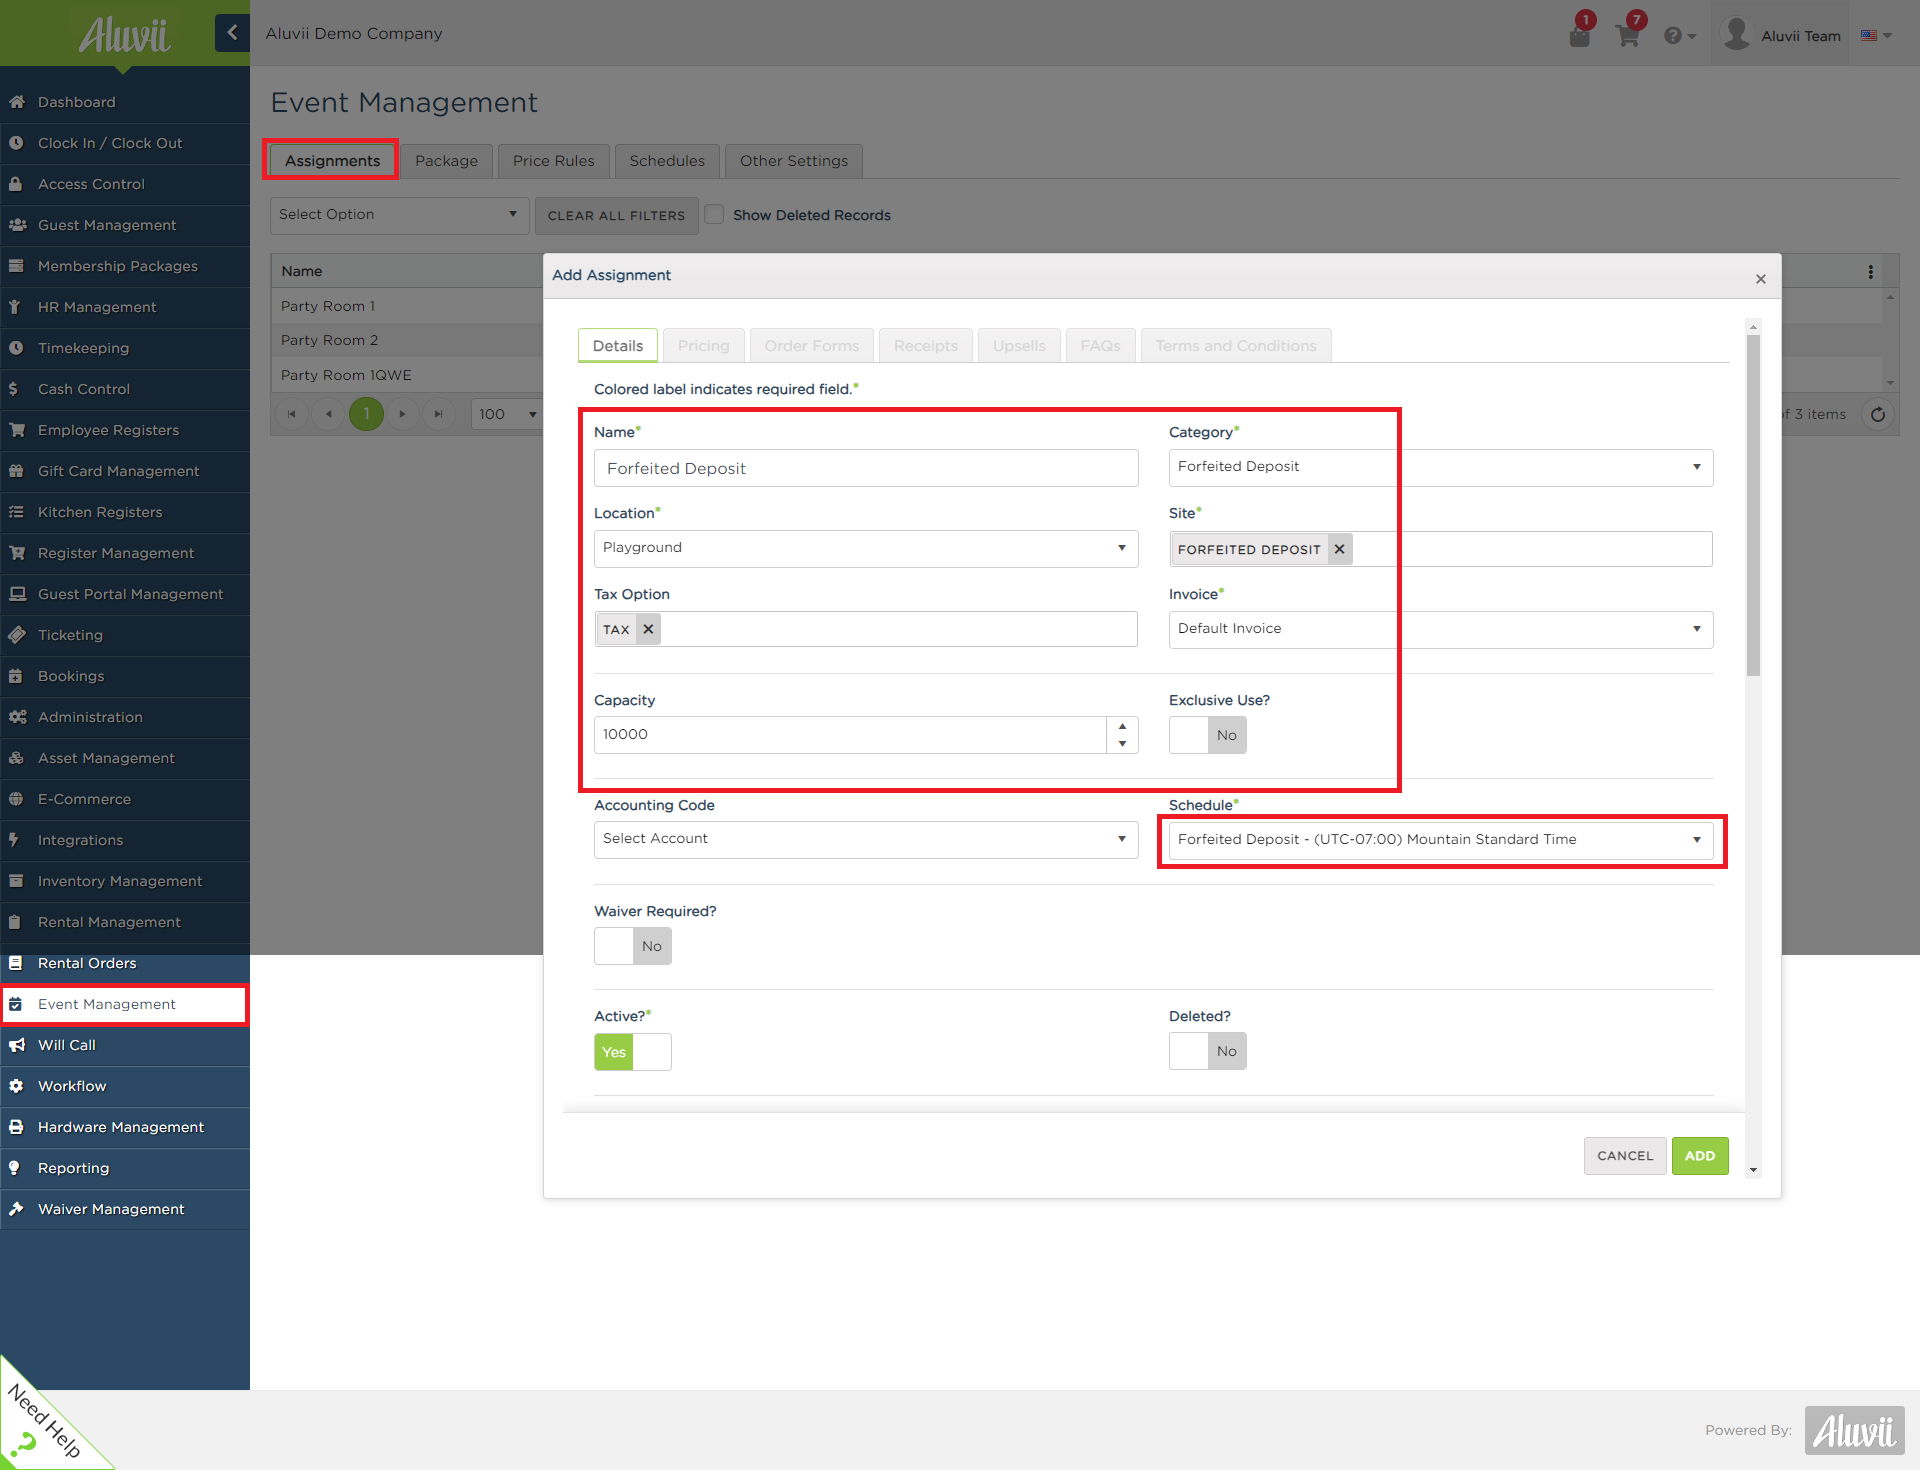This screenshot has height=1470, width=1920.
Task: Open the Accounting Code dropdown
Action: 866,839
